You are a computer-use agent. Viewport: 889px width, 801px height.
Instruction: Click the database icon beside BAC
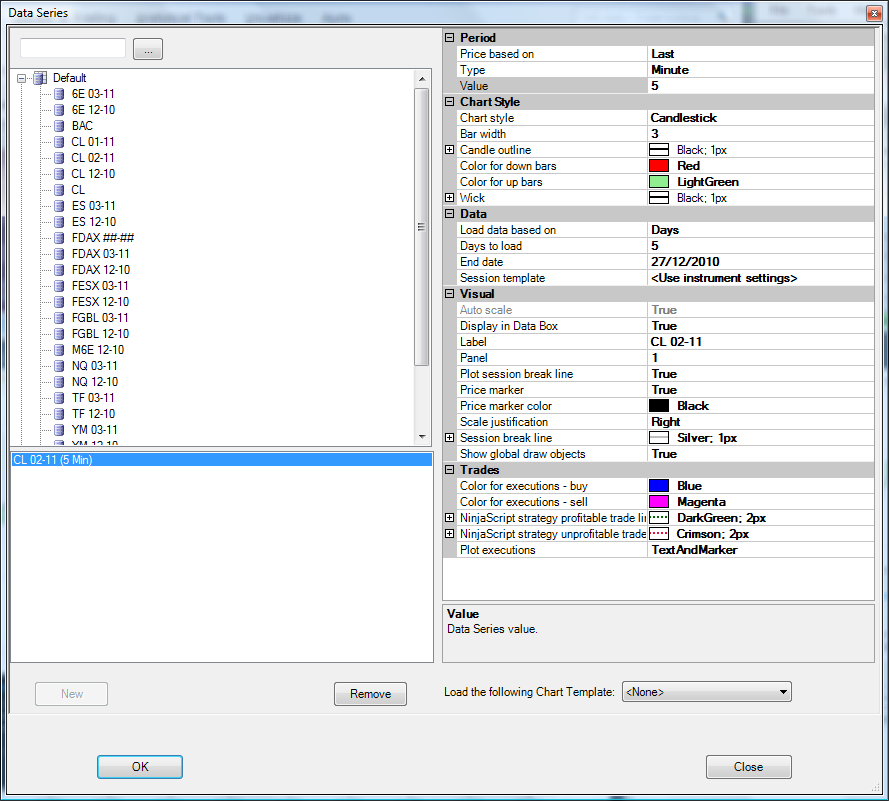(59, 126)
